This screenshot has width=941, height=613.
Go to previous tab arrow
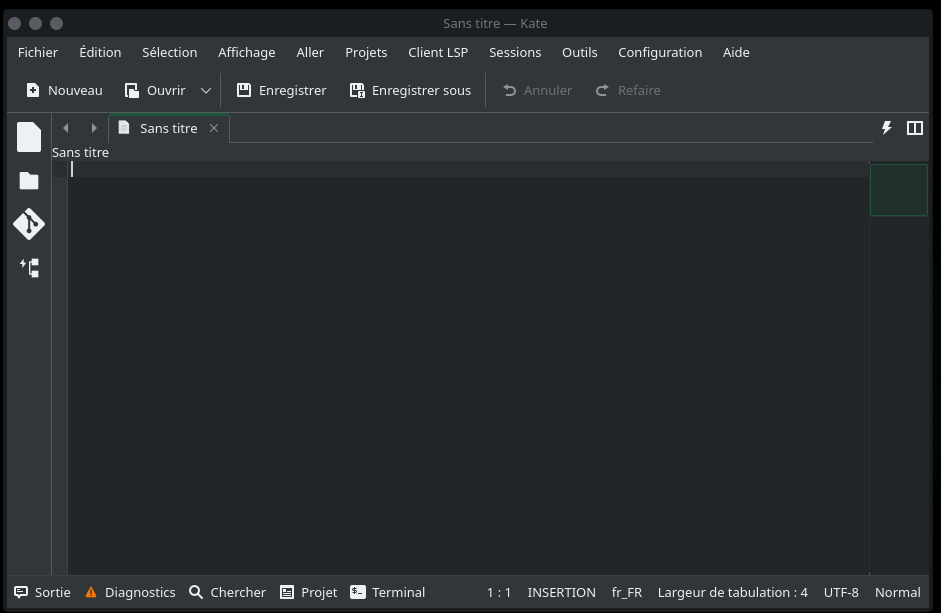66,128
